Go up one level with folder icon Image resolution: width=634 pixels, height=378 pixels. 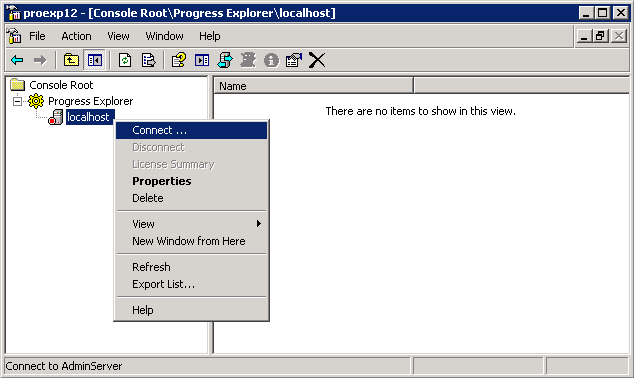tap(71, 61)
